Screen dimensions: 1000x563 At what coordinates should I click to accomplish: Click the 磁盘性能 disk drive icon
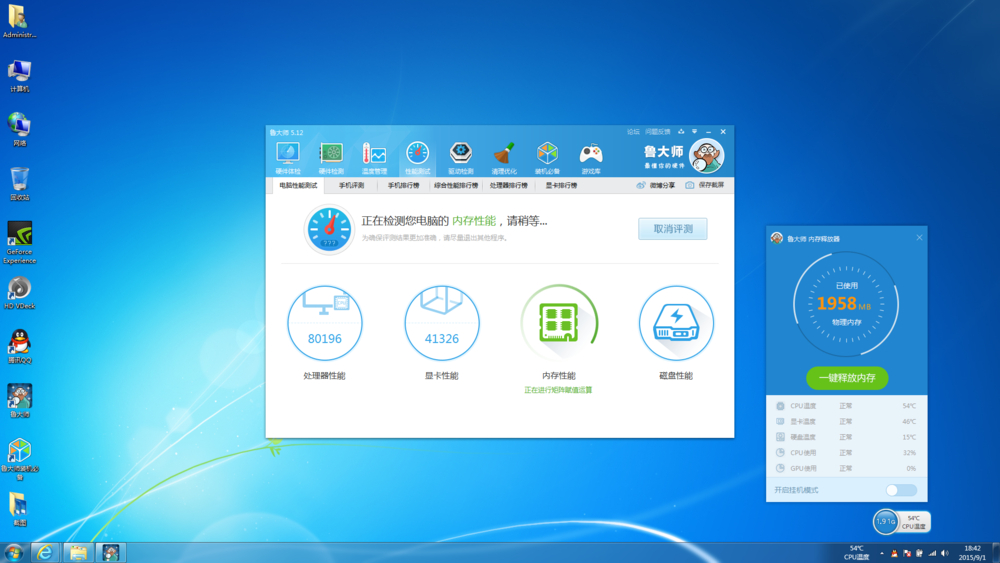(x=676, y=323)
